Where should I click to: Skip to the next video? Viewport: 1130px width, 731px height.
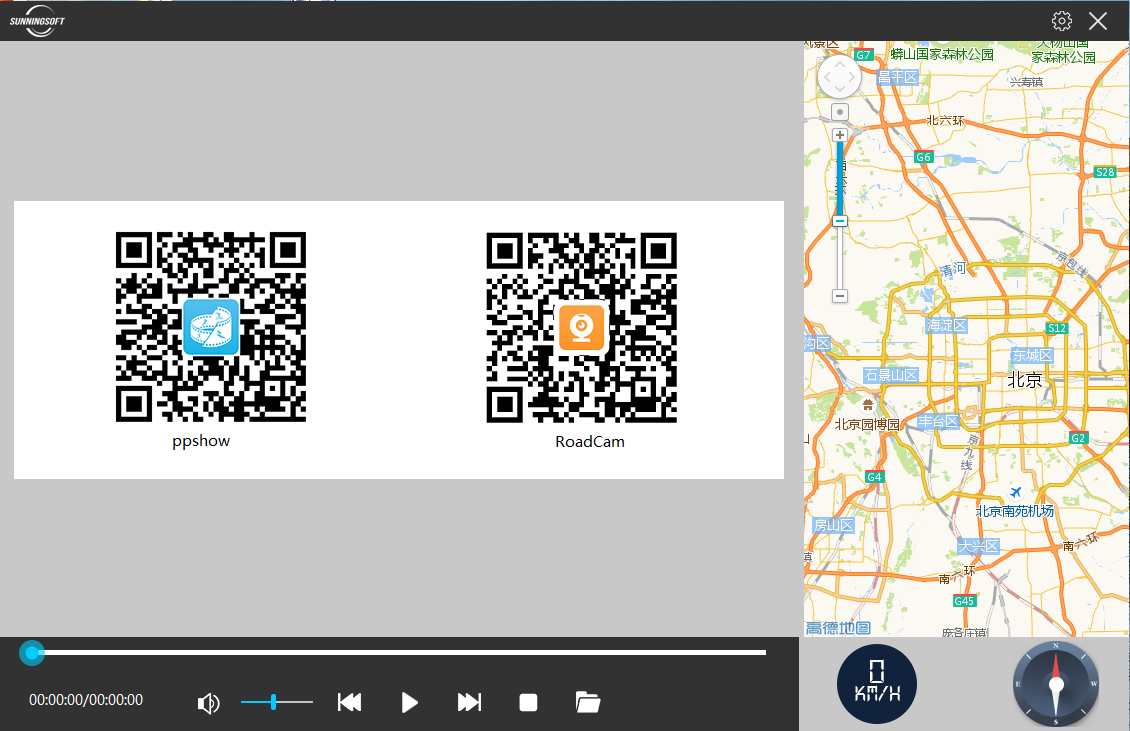(469, 702)
